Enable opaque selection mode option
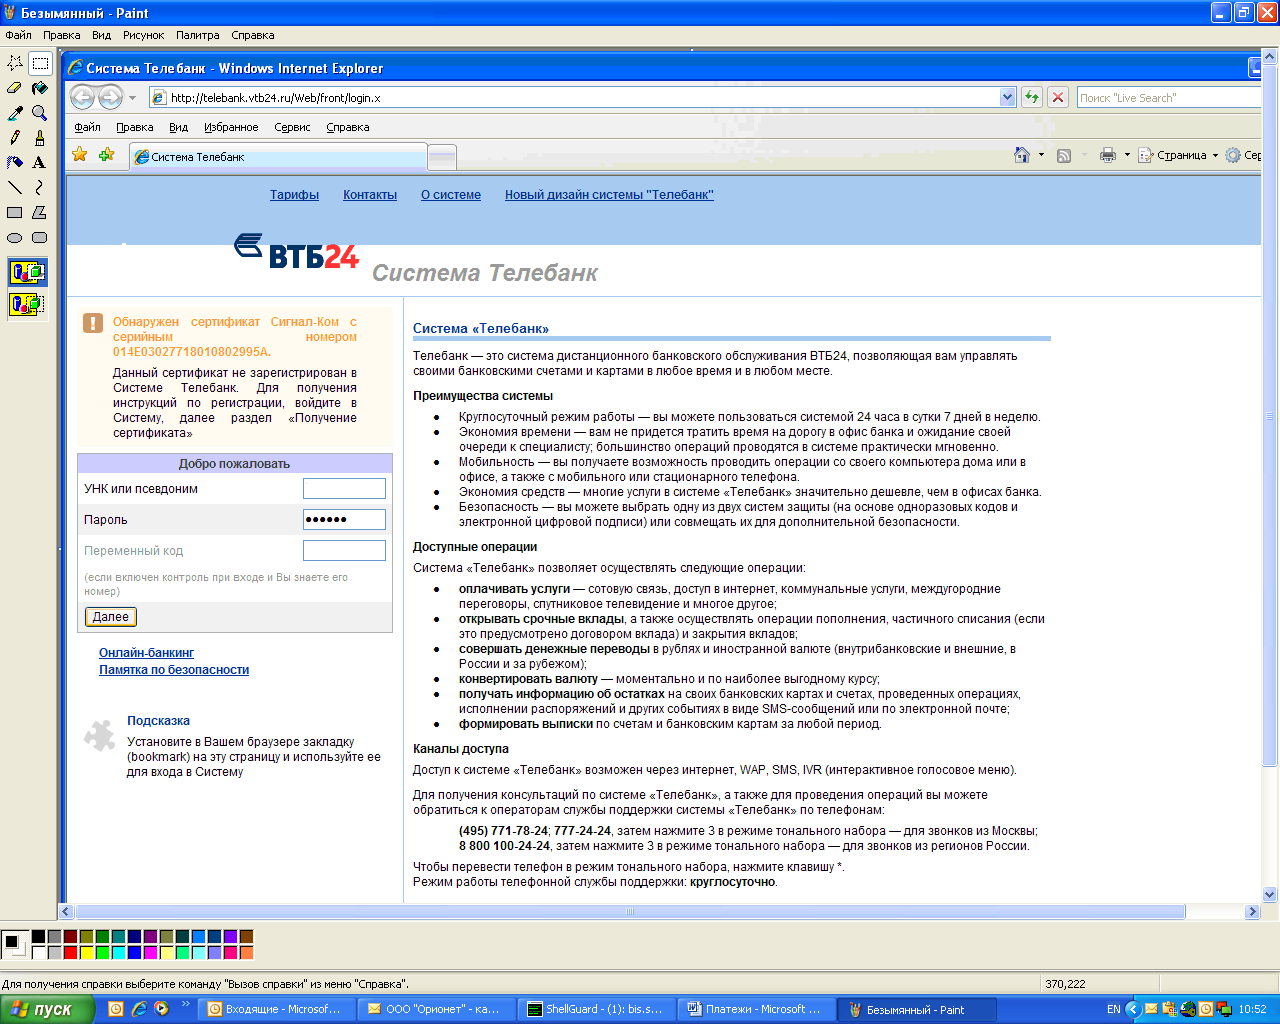The width and height of the screenshot is (1280, 1024). [27, 272]
